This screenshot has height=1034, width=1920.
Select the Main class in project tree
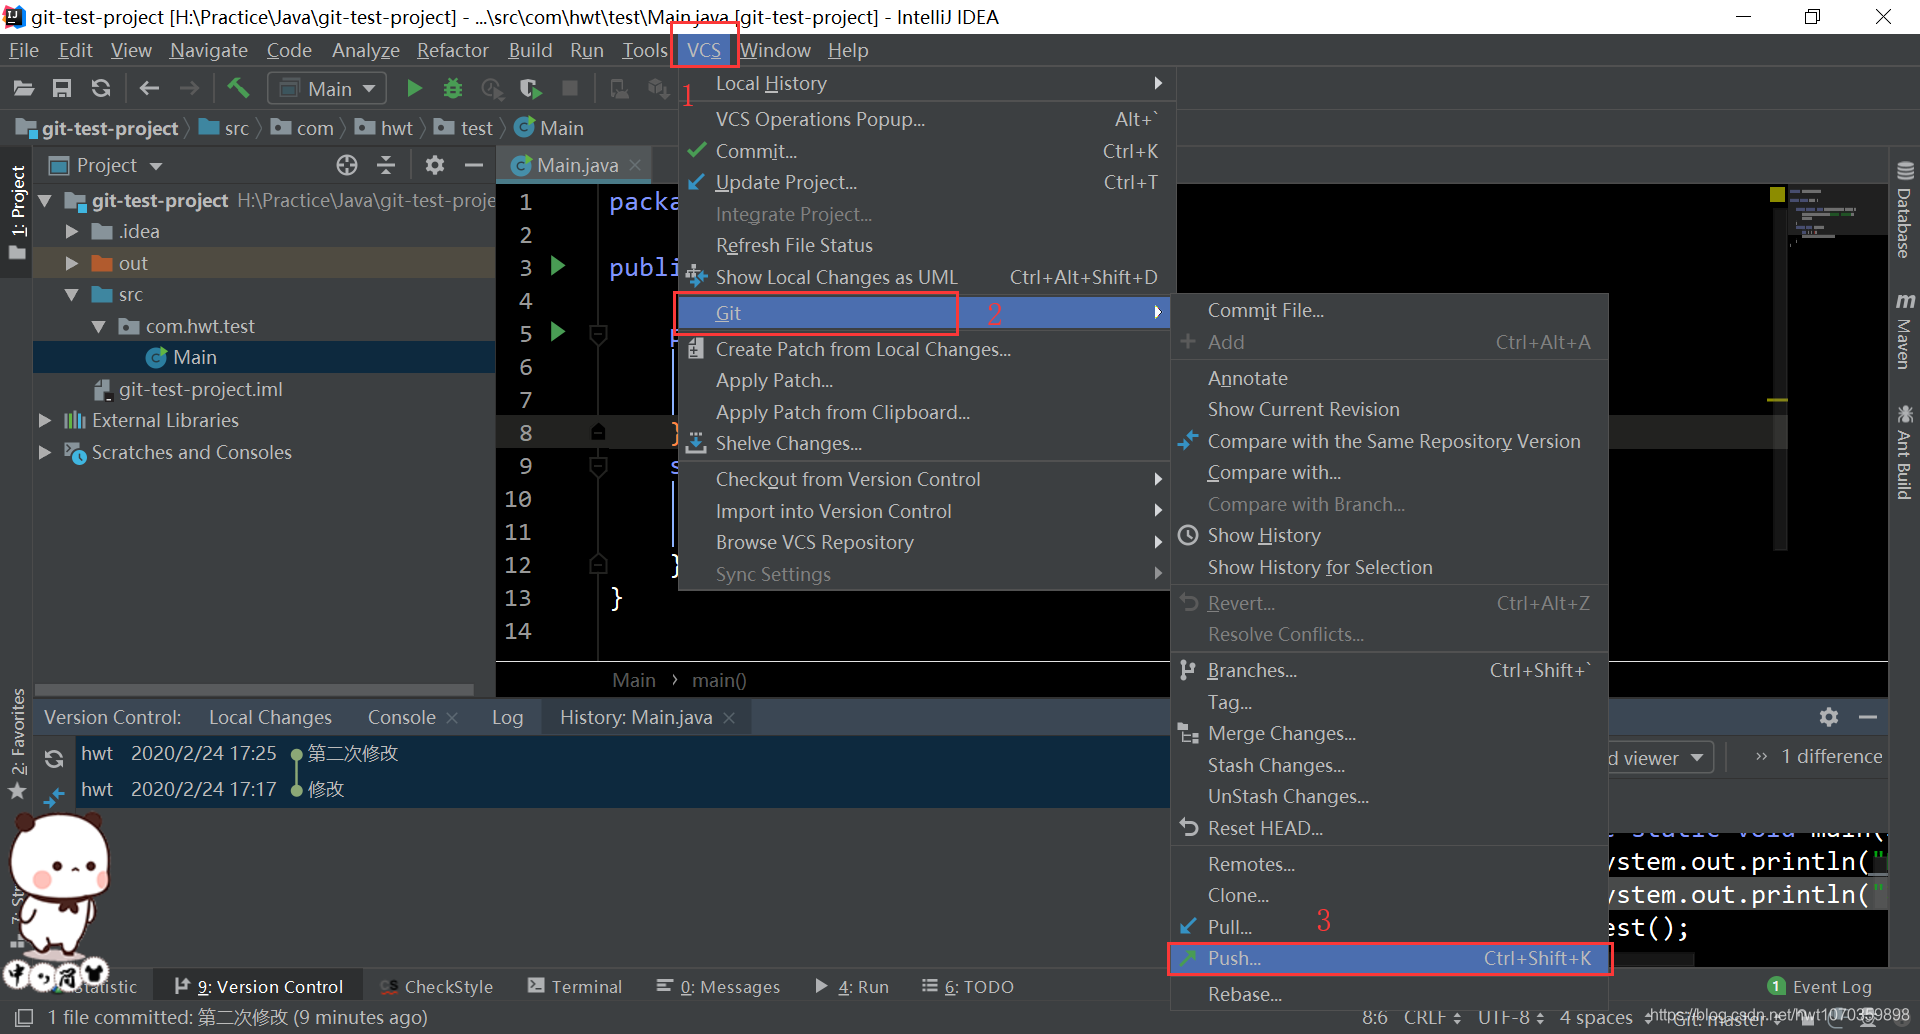(x=194, y=358)
